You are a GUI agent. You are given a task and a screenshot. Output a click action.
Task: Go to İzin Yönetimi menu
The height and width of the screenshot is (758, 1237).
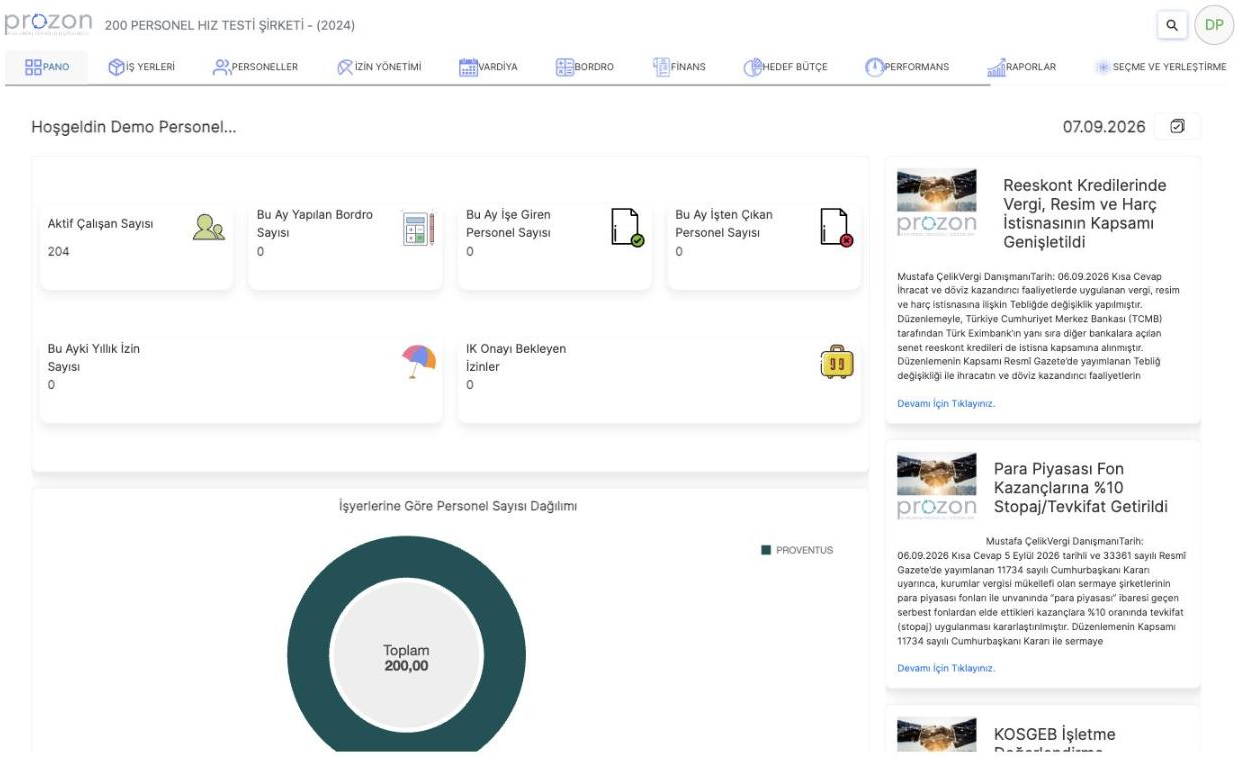tap(379, 67)
